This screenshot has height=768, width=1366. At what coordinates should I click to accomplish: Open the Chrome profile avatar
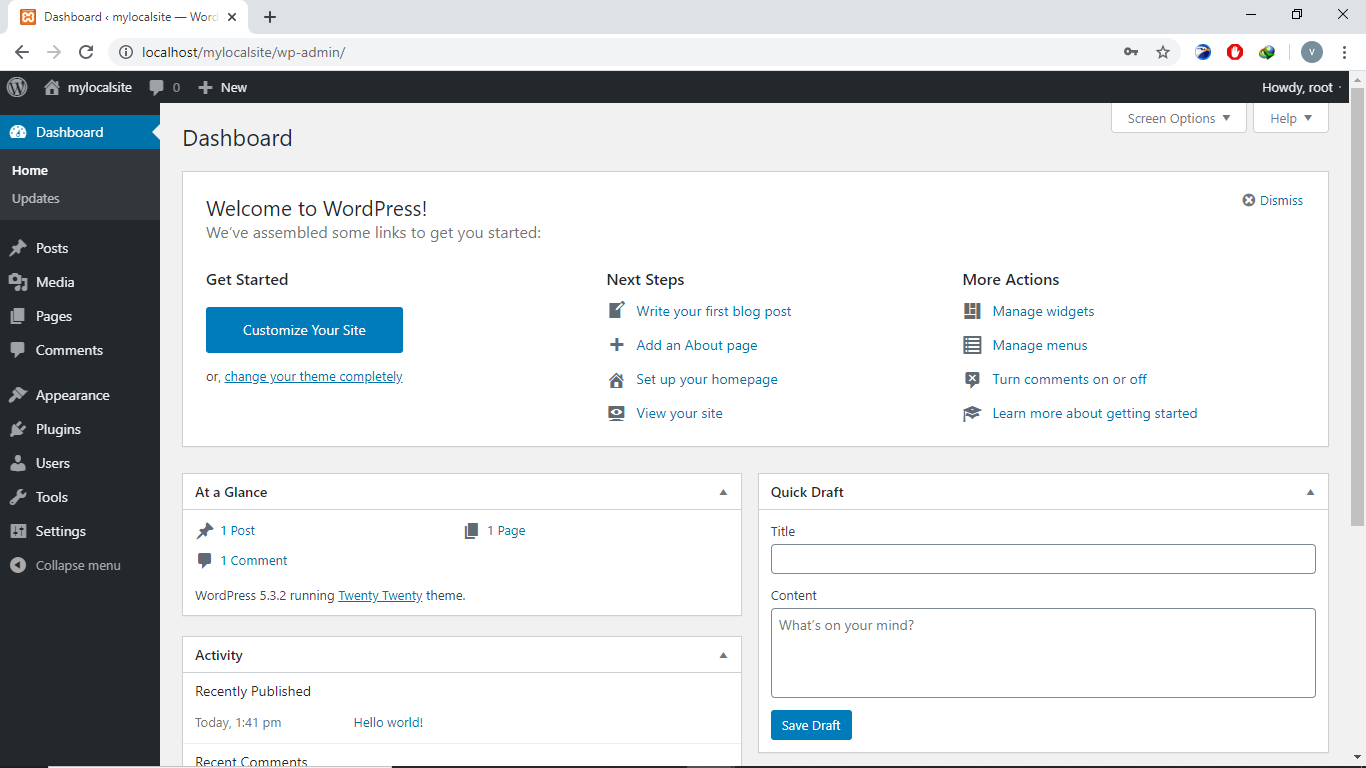[1312, 52]
